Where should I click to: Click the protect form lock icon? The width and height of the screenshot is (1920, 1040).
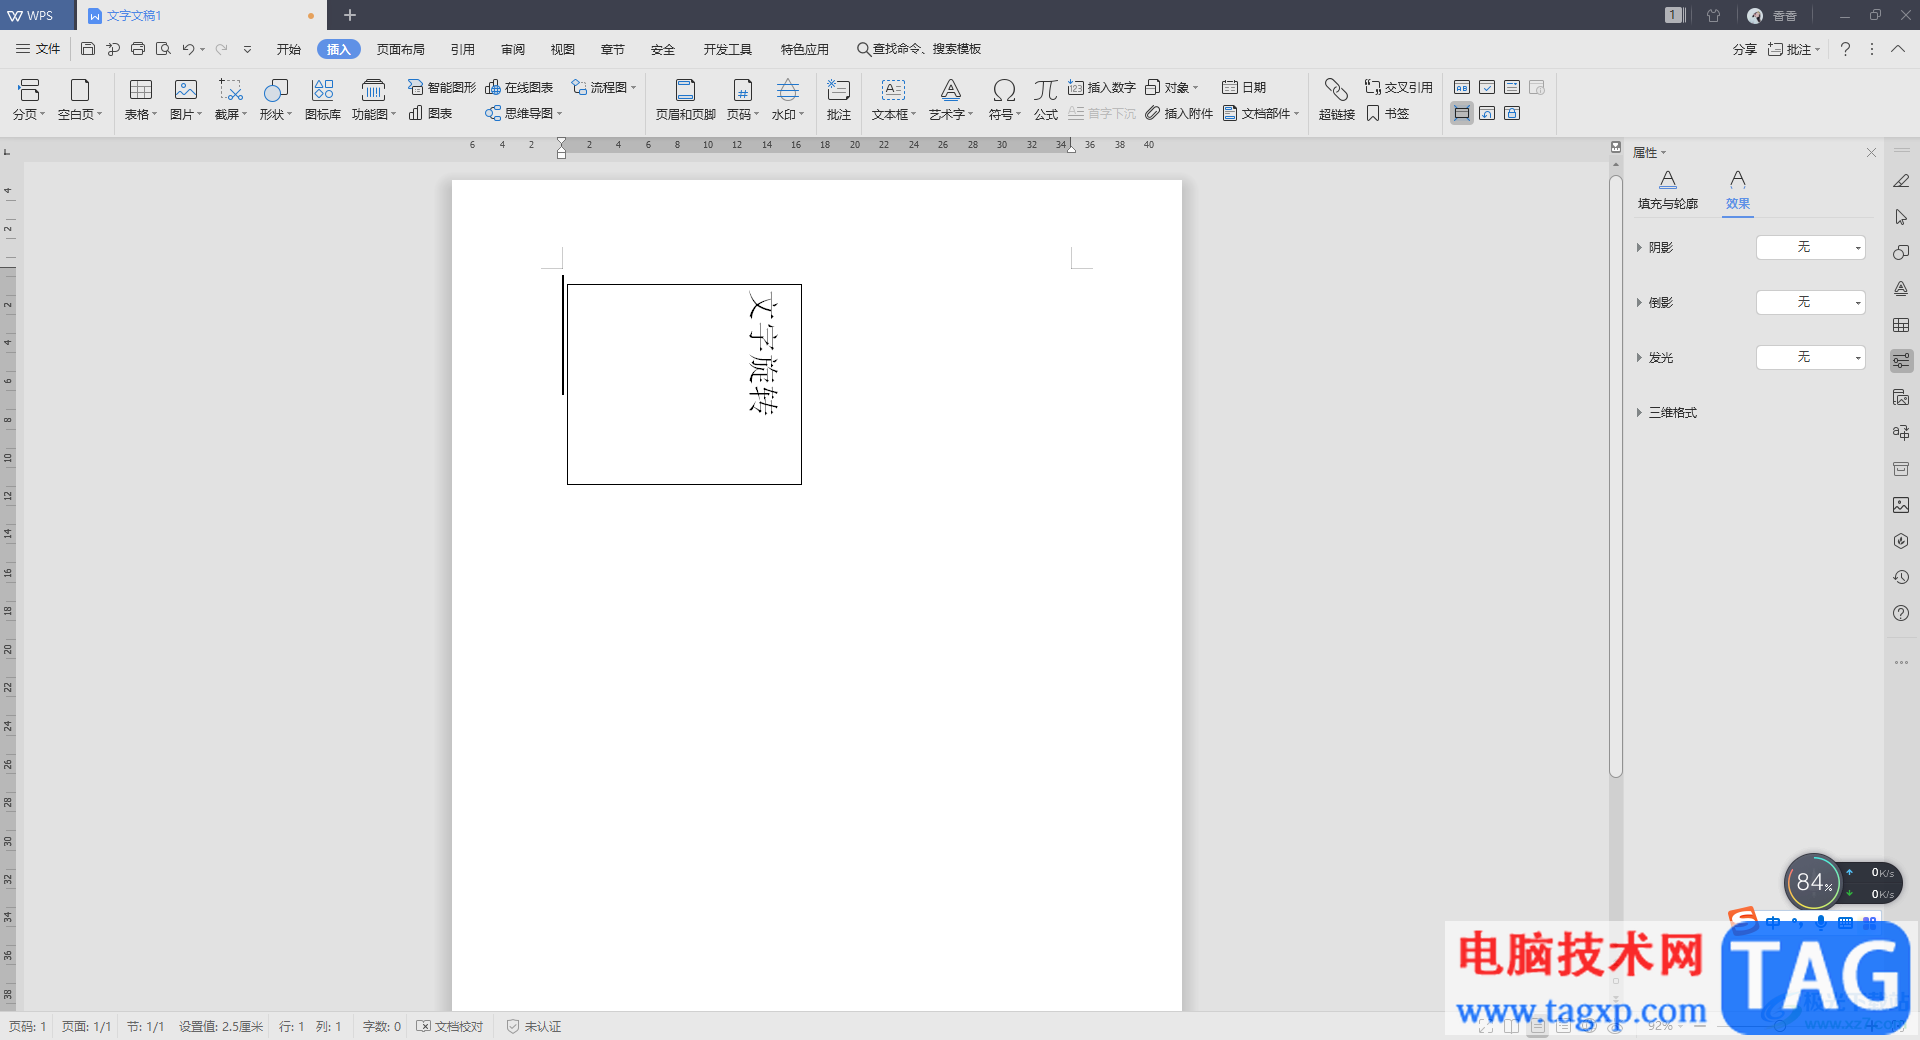coord(1512,113)
